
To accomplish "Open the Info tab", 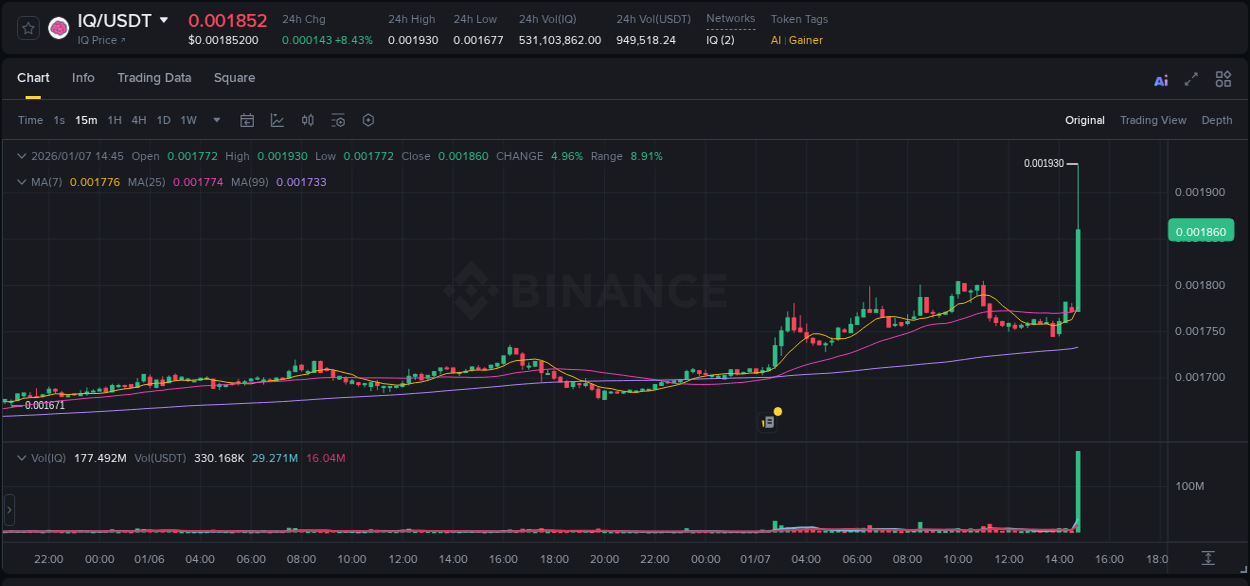I will pyautogui.click(x=83, y=78).
